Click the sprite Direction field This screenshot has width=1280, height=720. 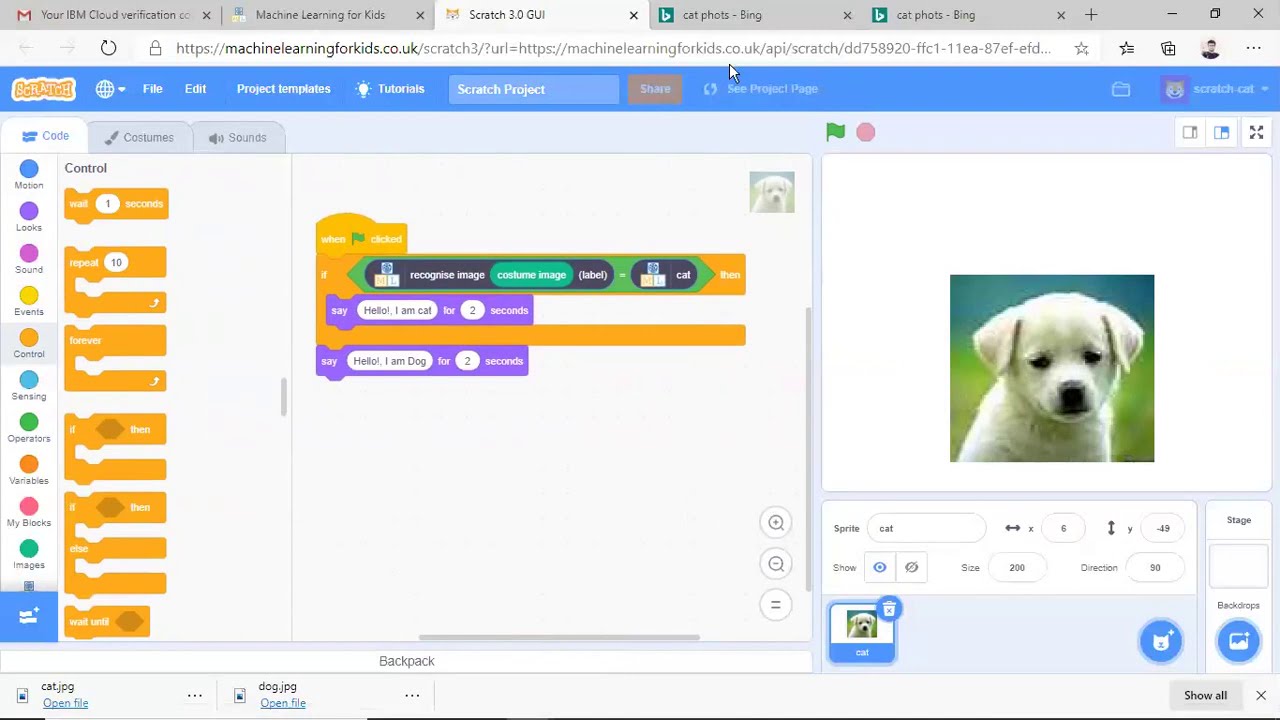coord(1155,567)
